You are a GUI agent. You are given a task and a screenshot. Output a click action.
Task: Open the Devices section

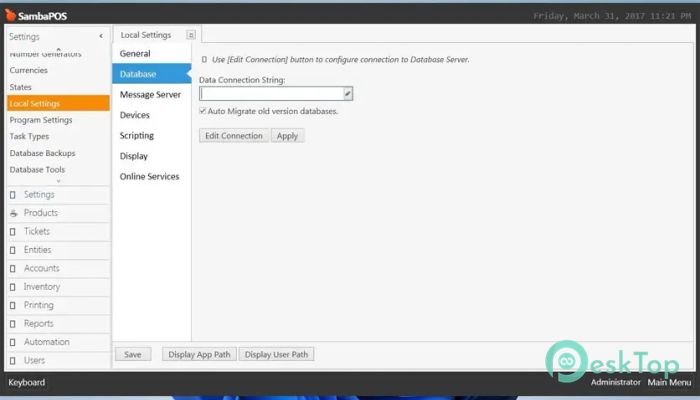click(152, 115)
